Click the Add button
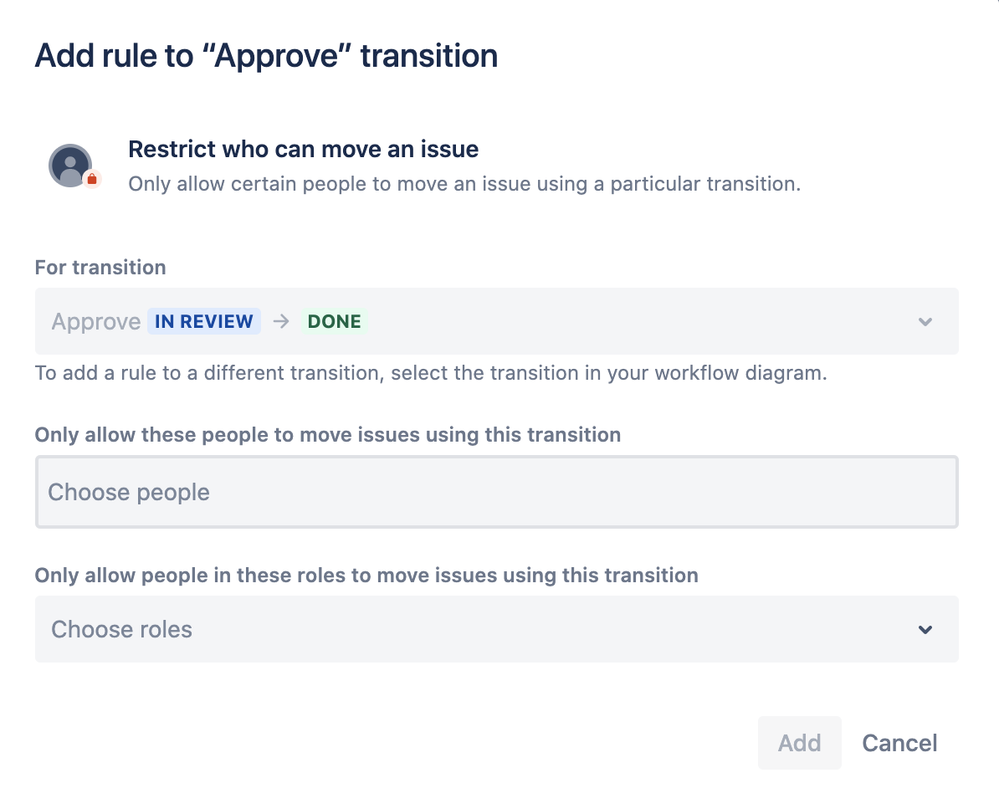 pos(799,743)
